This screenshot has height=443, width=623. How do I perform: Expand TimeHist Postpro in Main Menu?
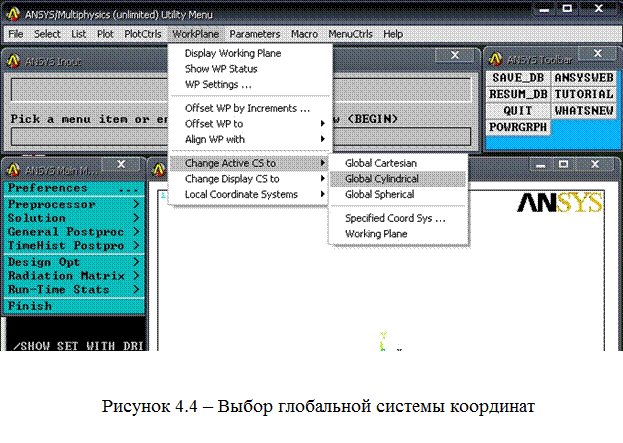(74, 246)
